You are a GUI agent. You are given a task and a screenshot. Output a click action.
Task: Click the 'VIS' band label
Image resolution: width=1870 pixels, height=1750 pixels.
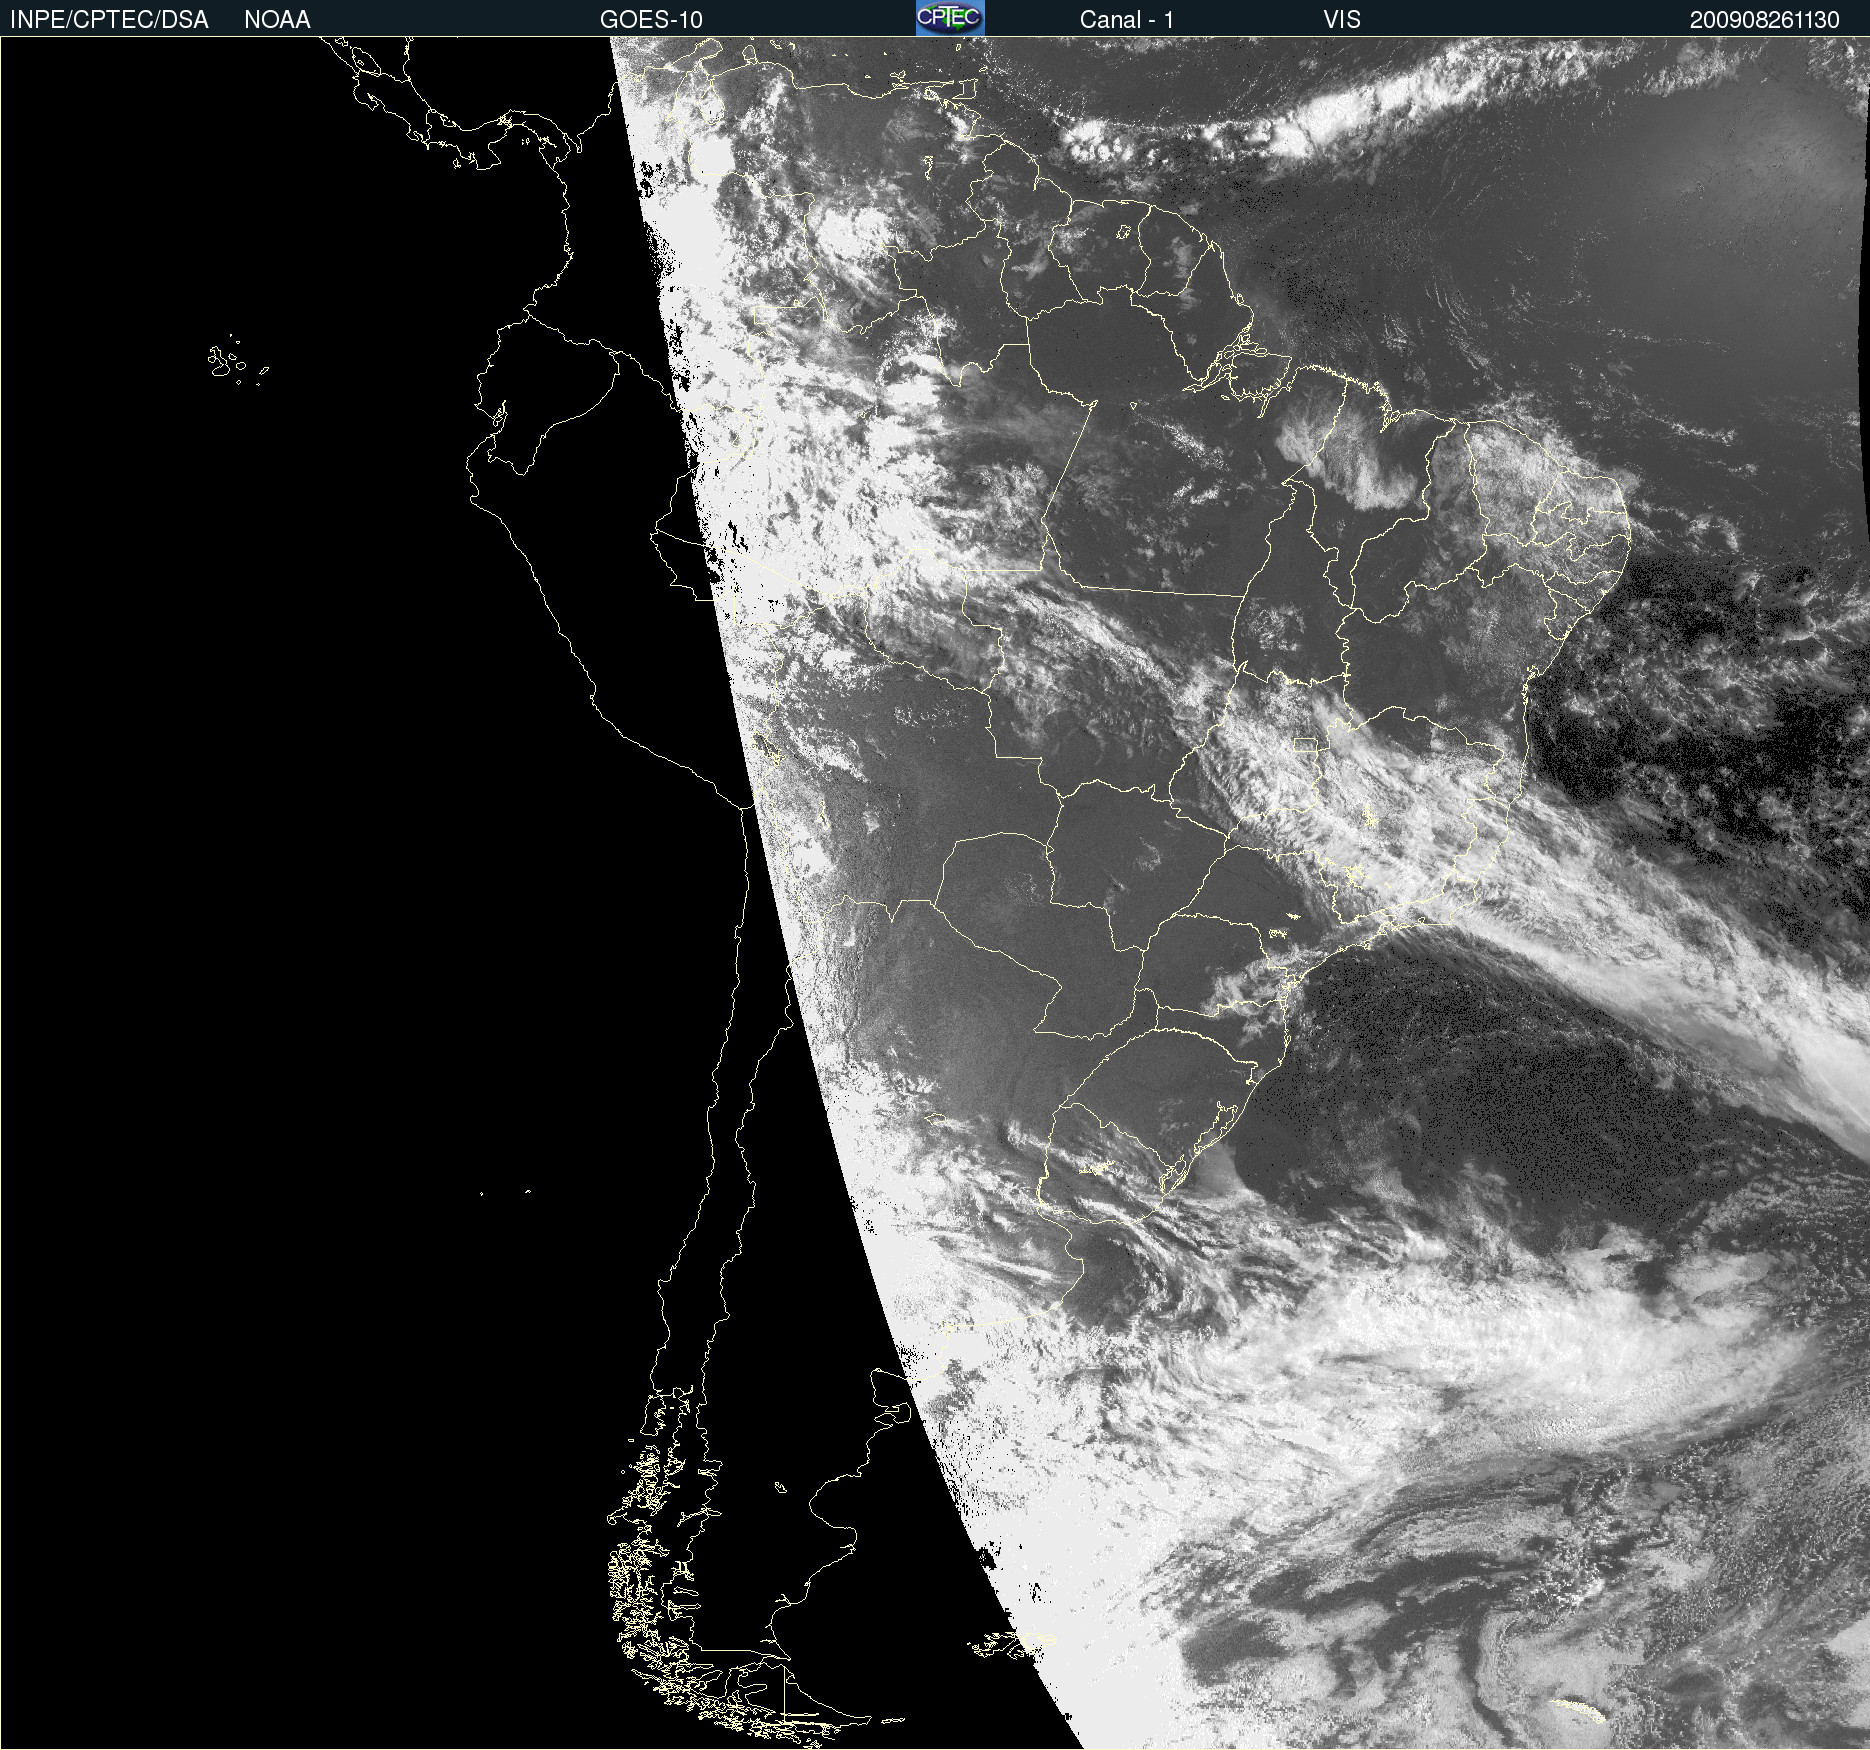click(x=1342, y=20)
